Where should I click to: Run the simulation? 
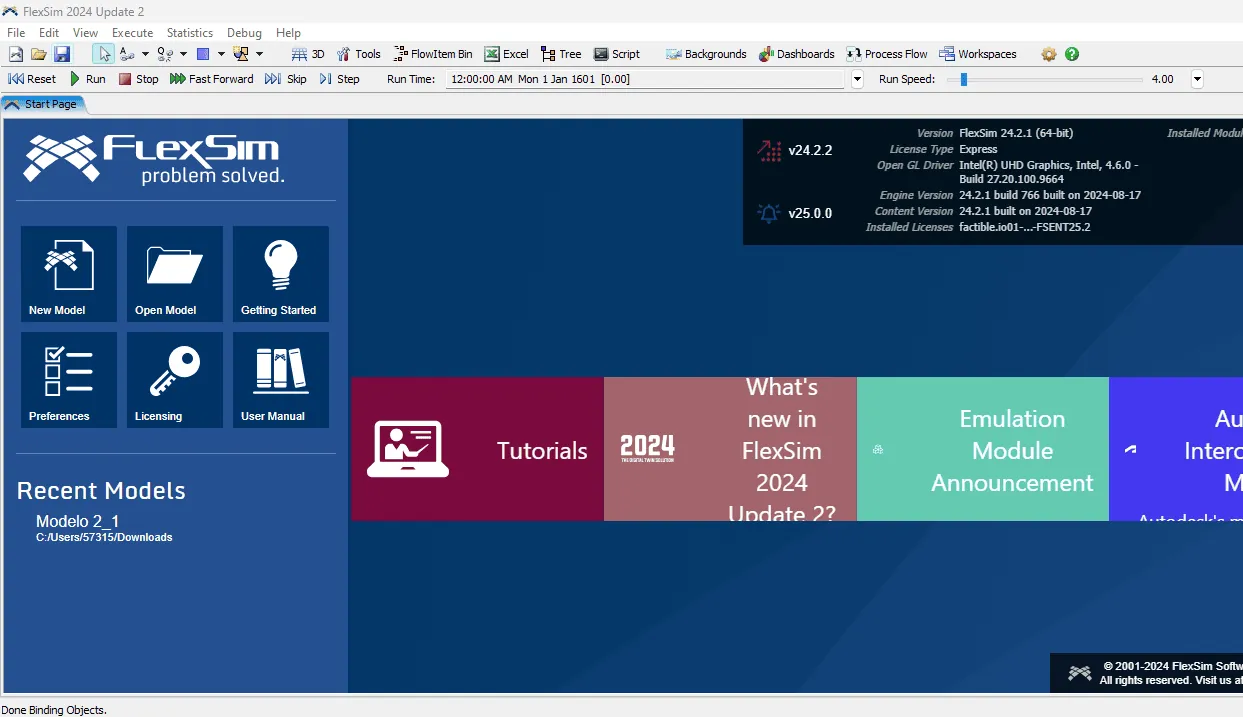coord(88,79)
